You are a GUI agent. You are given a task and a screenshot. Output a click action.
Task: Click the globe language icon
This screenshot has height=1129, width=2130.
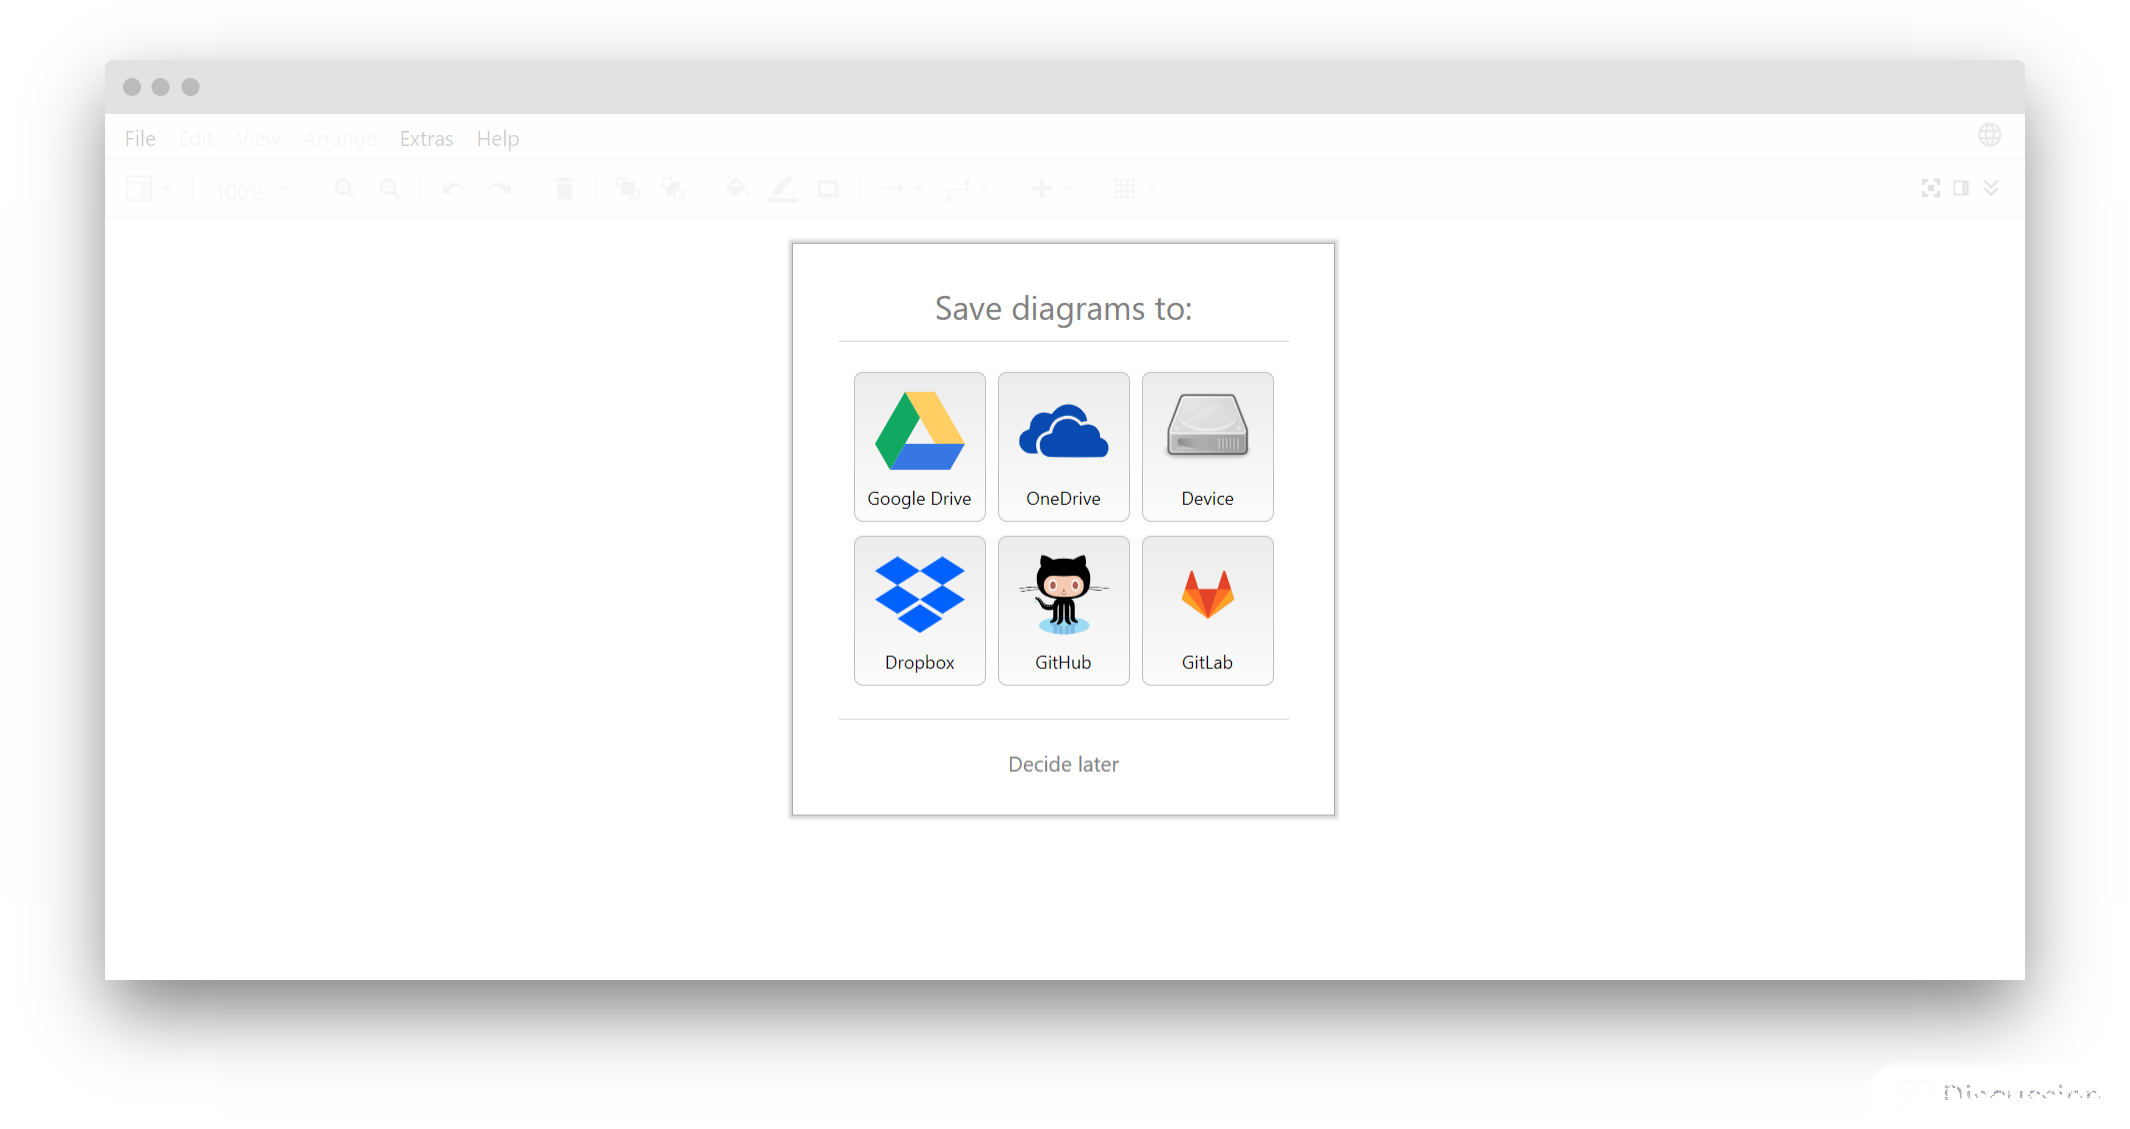pos(1989,135)
